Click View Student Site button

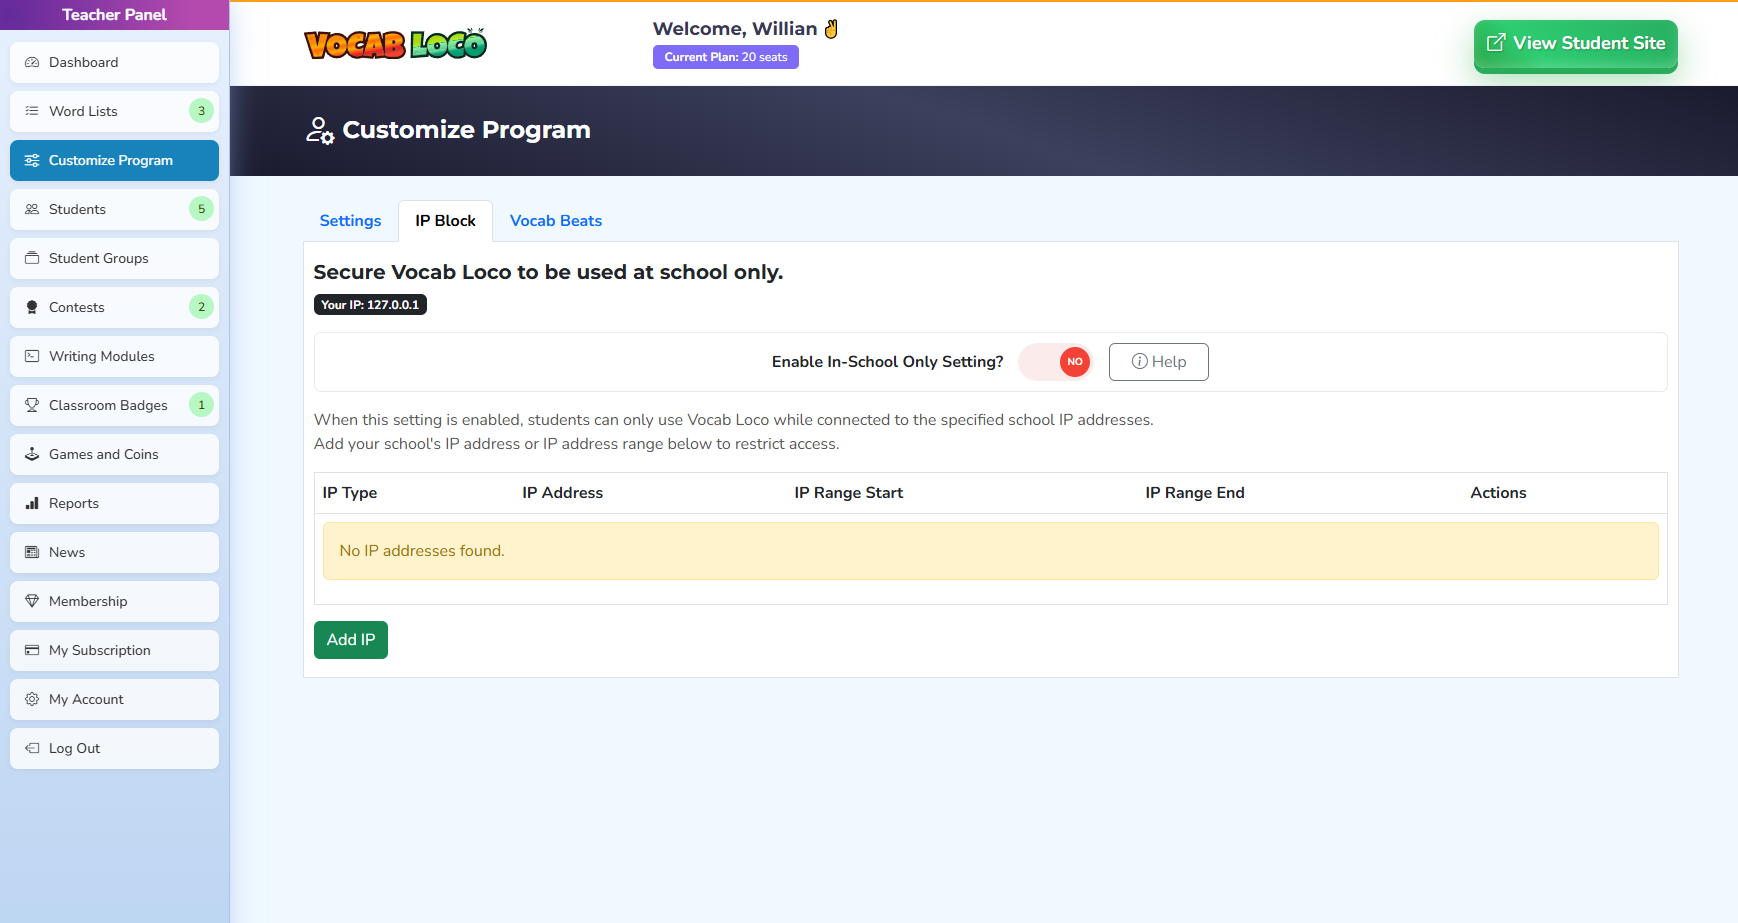pos(1576,45)
